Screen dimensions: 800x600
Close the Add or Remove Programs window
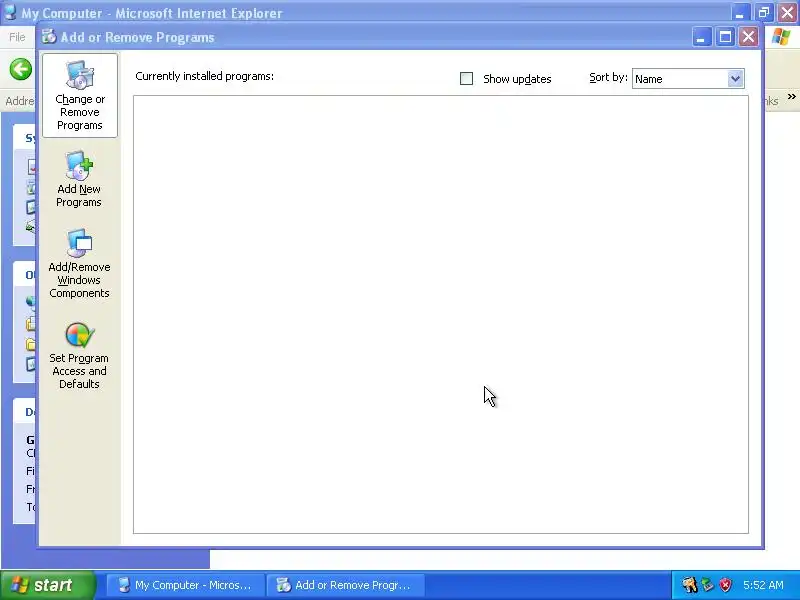(x=748, y=37)
